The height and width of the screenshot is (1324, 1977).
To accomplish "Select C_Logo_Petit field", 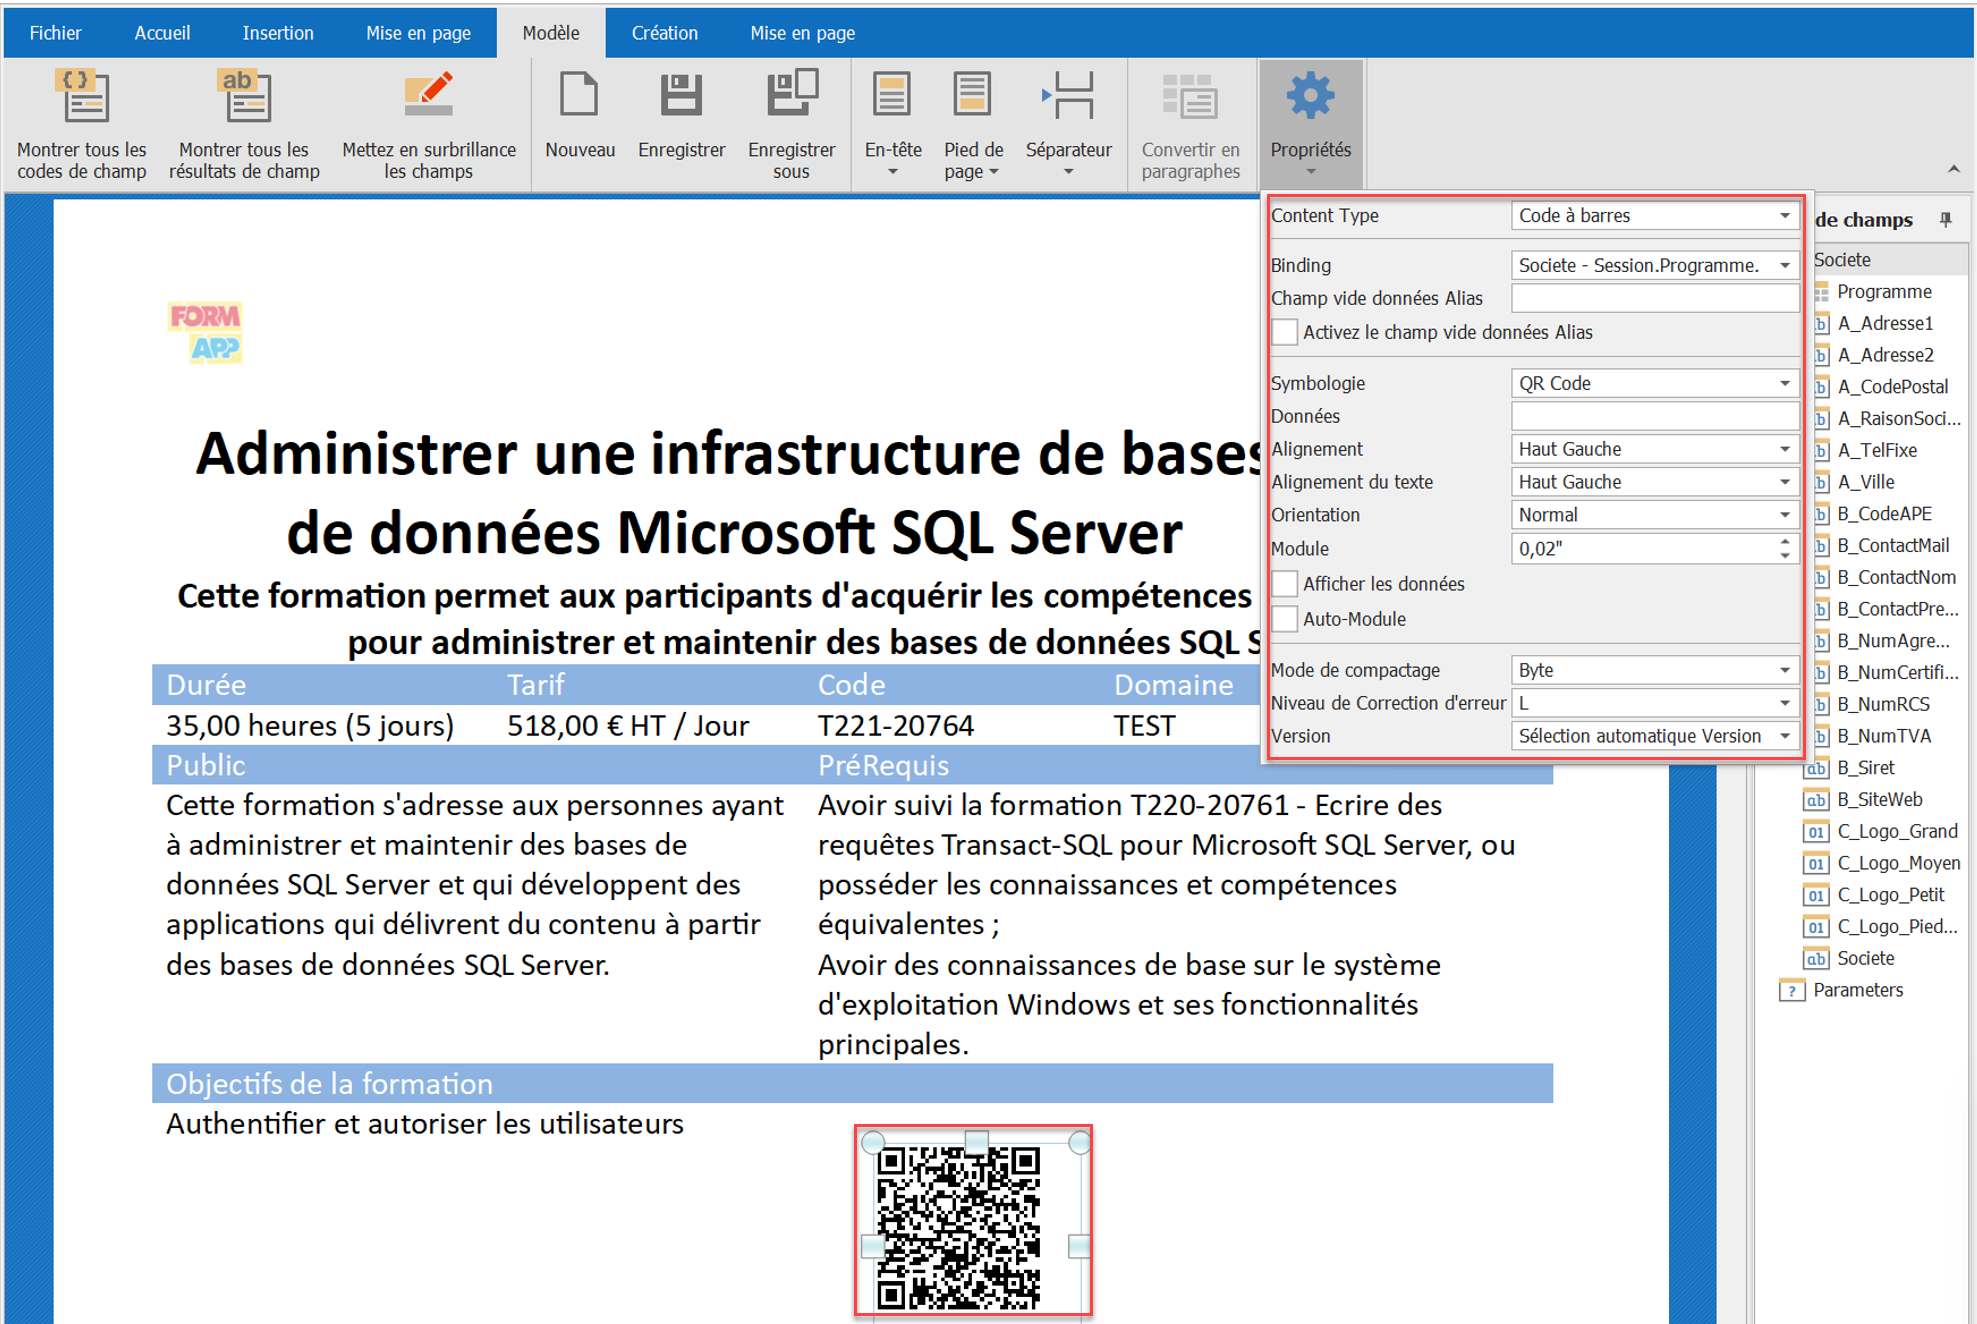I will [x=1890, y=895].
